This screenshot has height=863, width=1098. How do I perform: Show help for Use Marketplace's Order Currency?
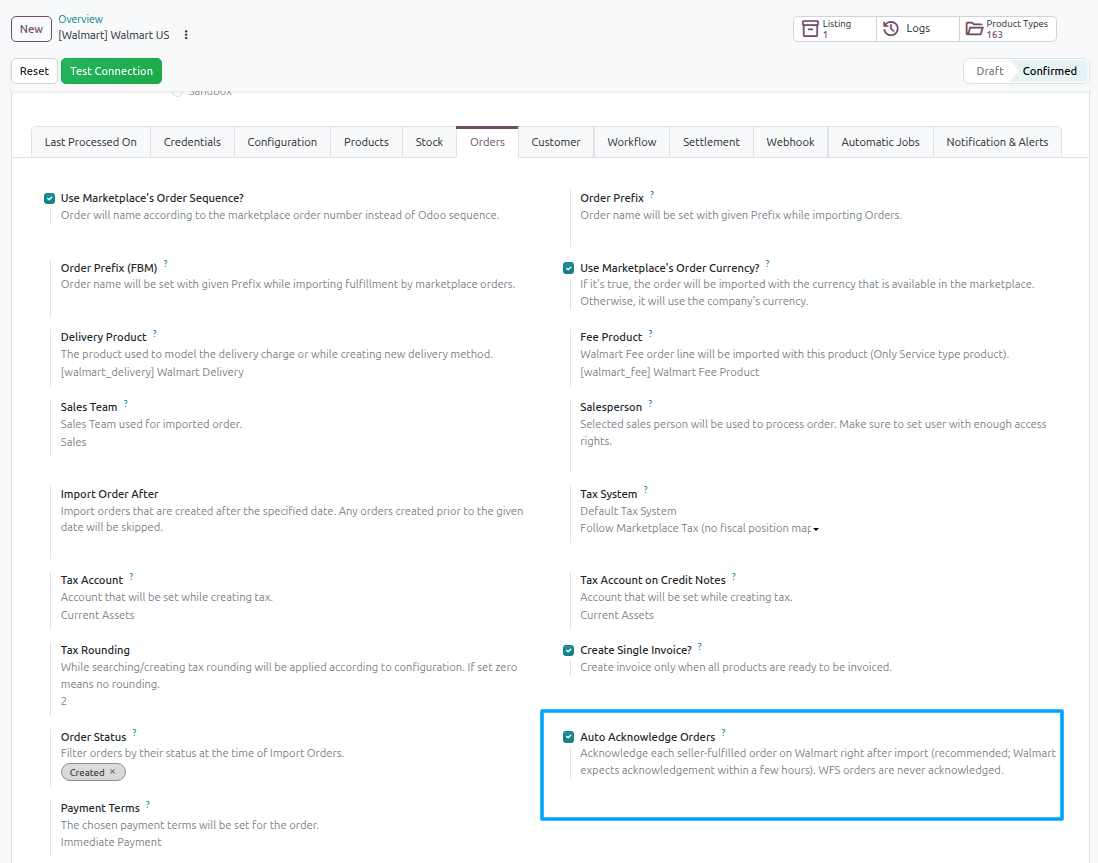[767, 264]
